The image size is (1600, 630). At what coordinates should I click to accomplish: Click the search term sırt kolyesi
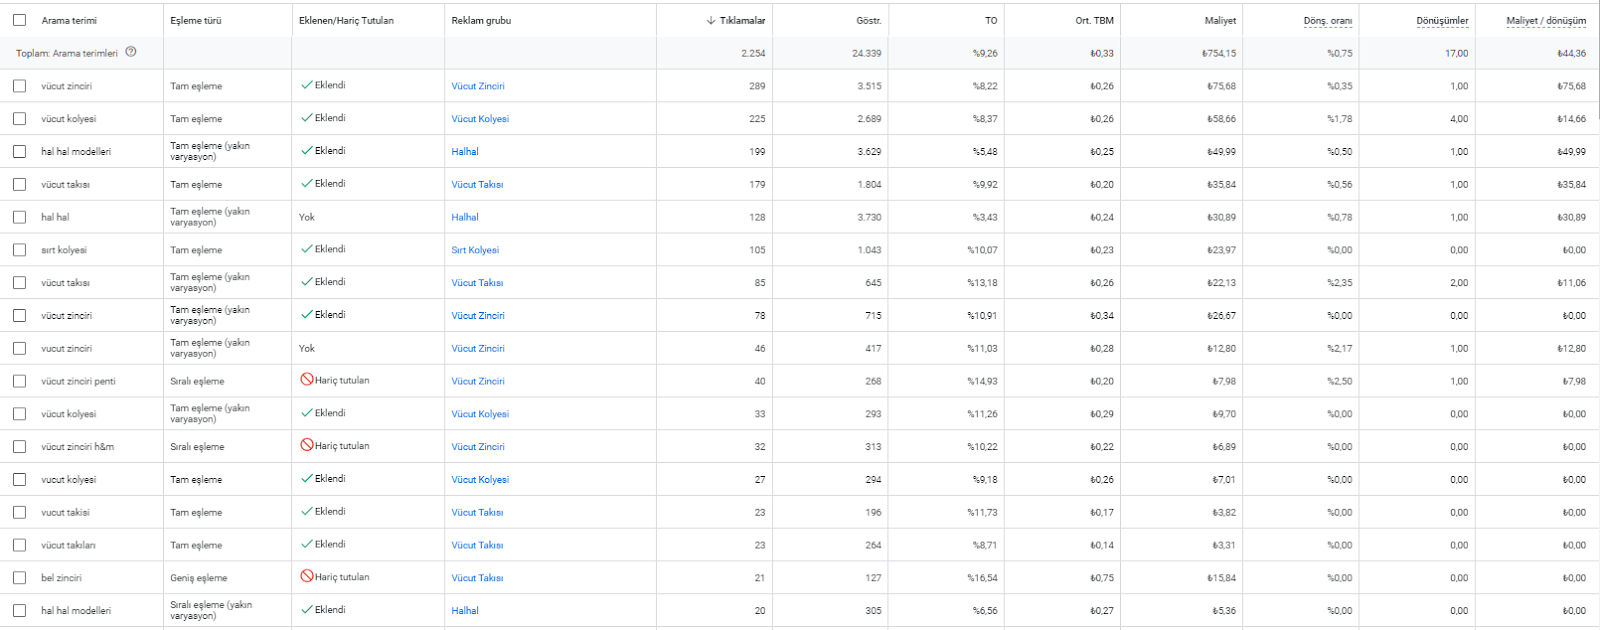tap(64, 250)
